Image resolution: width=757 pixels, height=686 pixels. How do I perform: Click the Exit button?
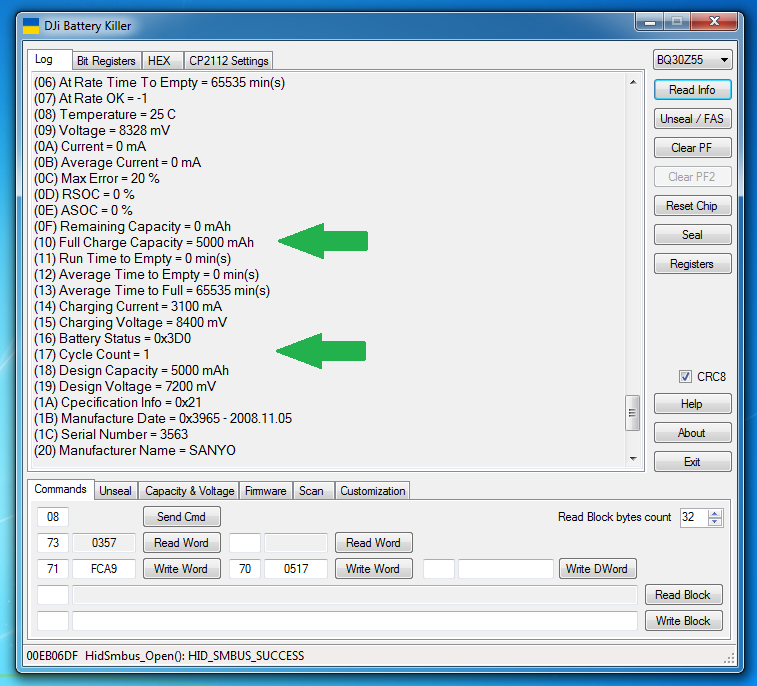pyautogui.click(x=692, y=462)
